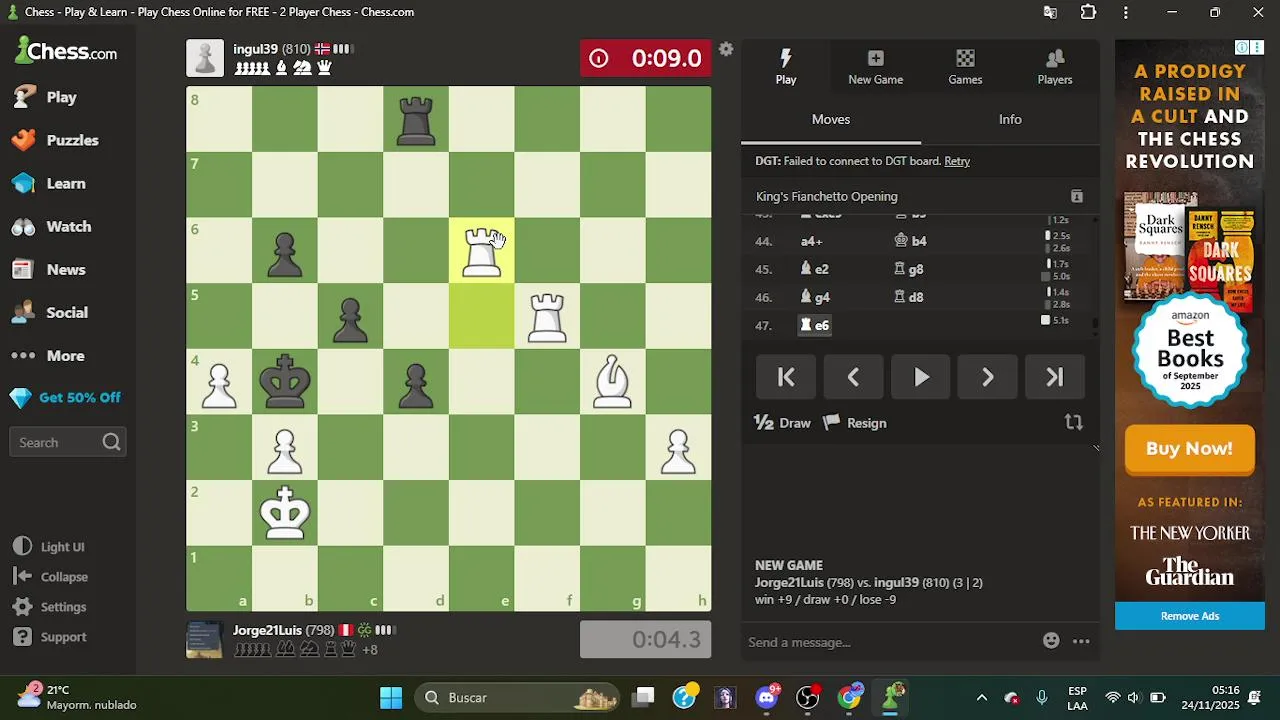
Task: Open ingul39's profile name
Action: click(255, 49)
